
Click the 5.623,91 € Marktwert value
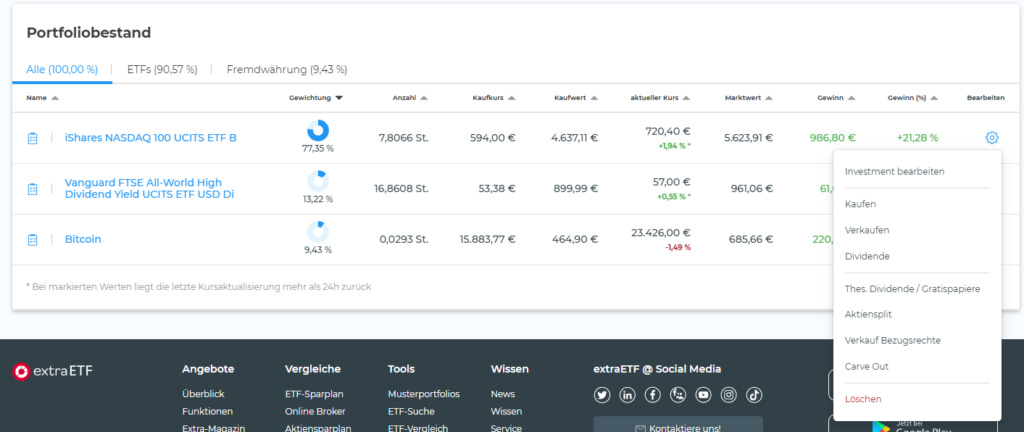748,138
